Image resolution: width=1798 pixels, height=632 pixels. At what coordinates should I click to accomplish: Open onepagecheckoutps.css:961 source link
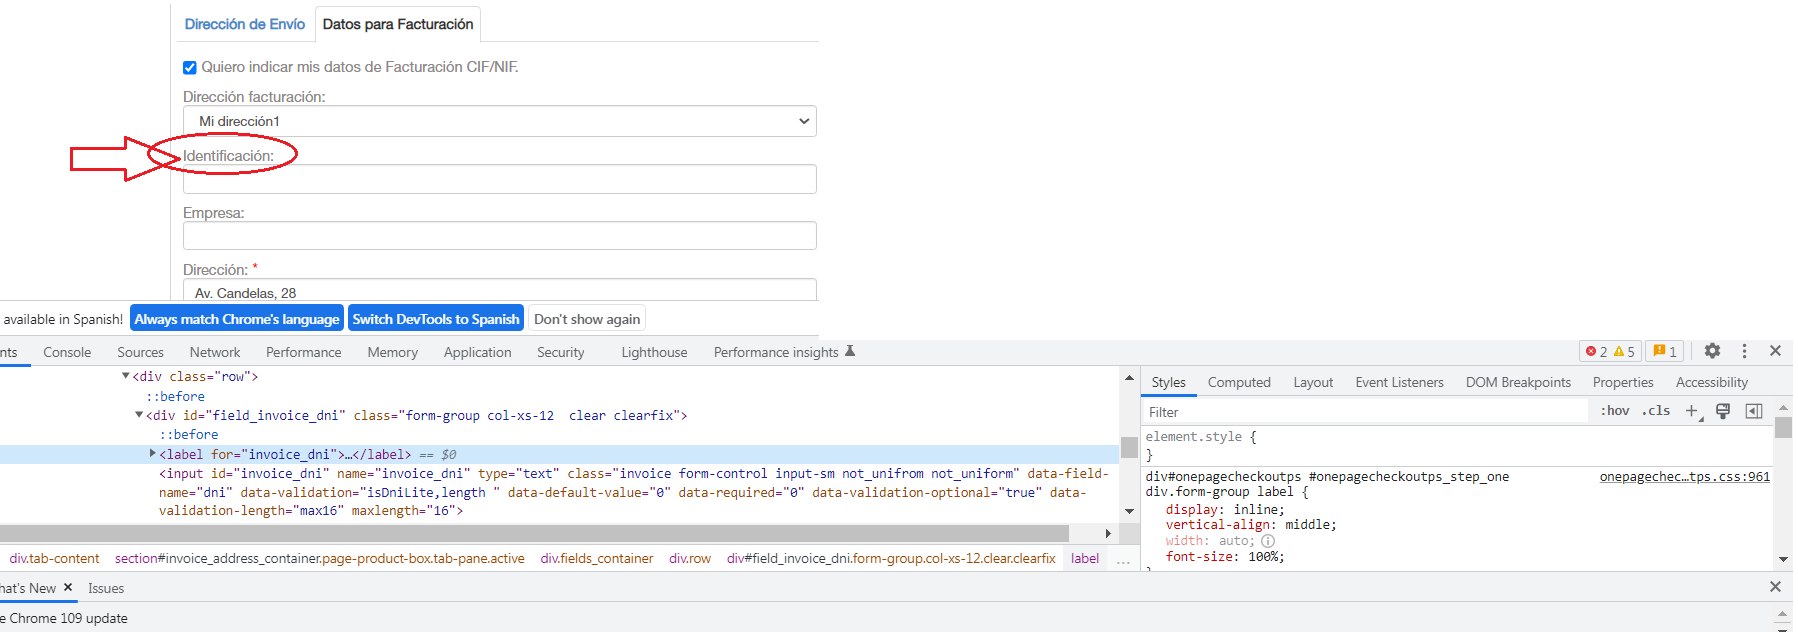click(x=1684, y=477)
